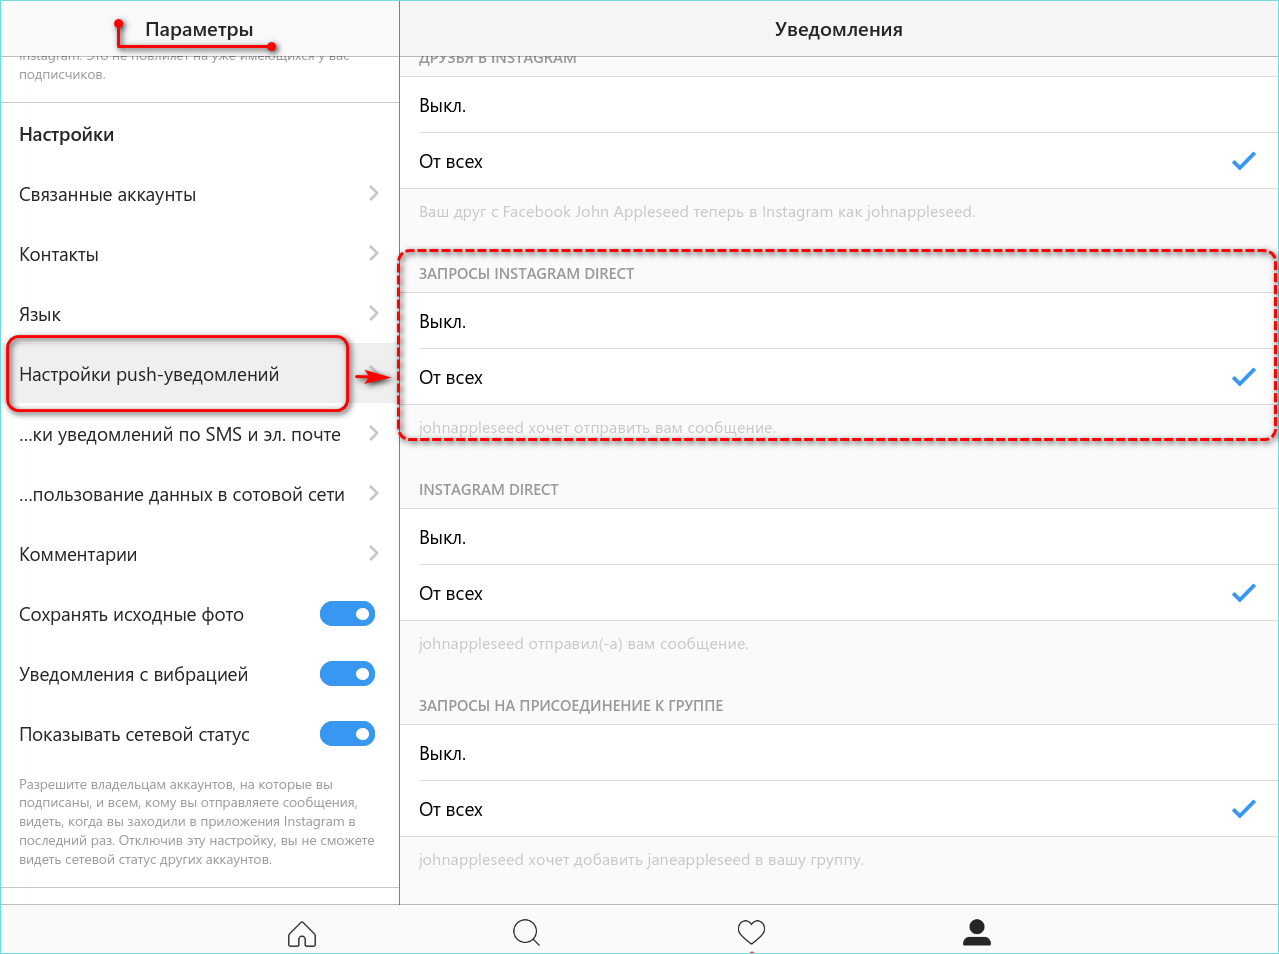
Task: Open уведомлений по SMS и эл. почте
Action: (x=200, y=434)
